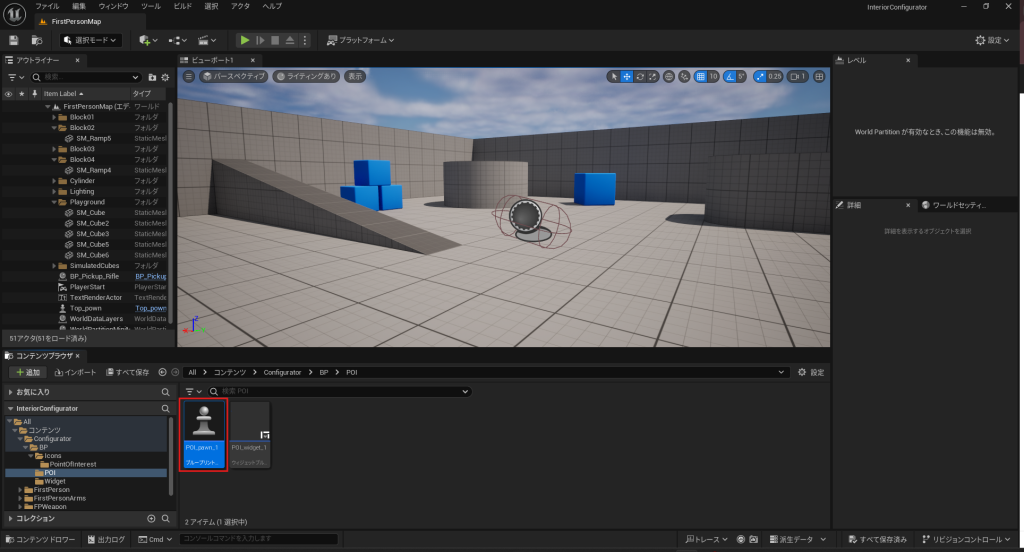Select the rotate gizmo tool in the viewport
Viewport: 1024px width, 552px height.
(x=640, y=76)
